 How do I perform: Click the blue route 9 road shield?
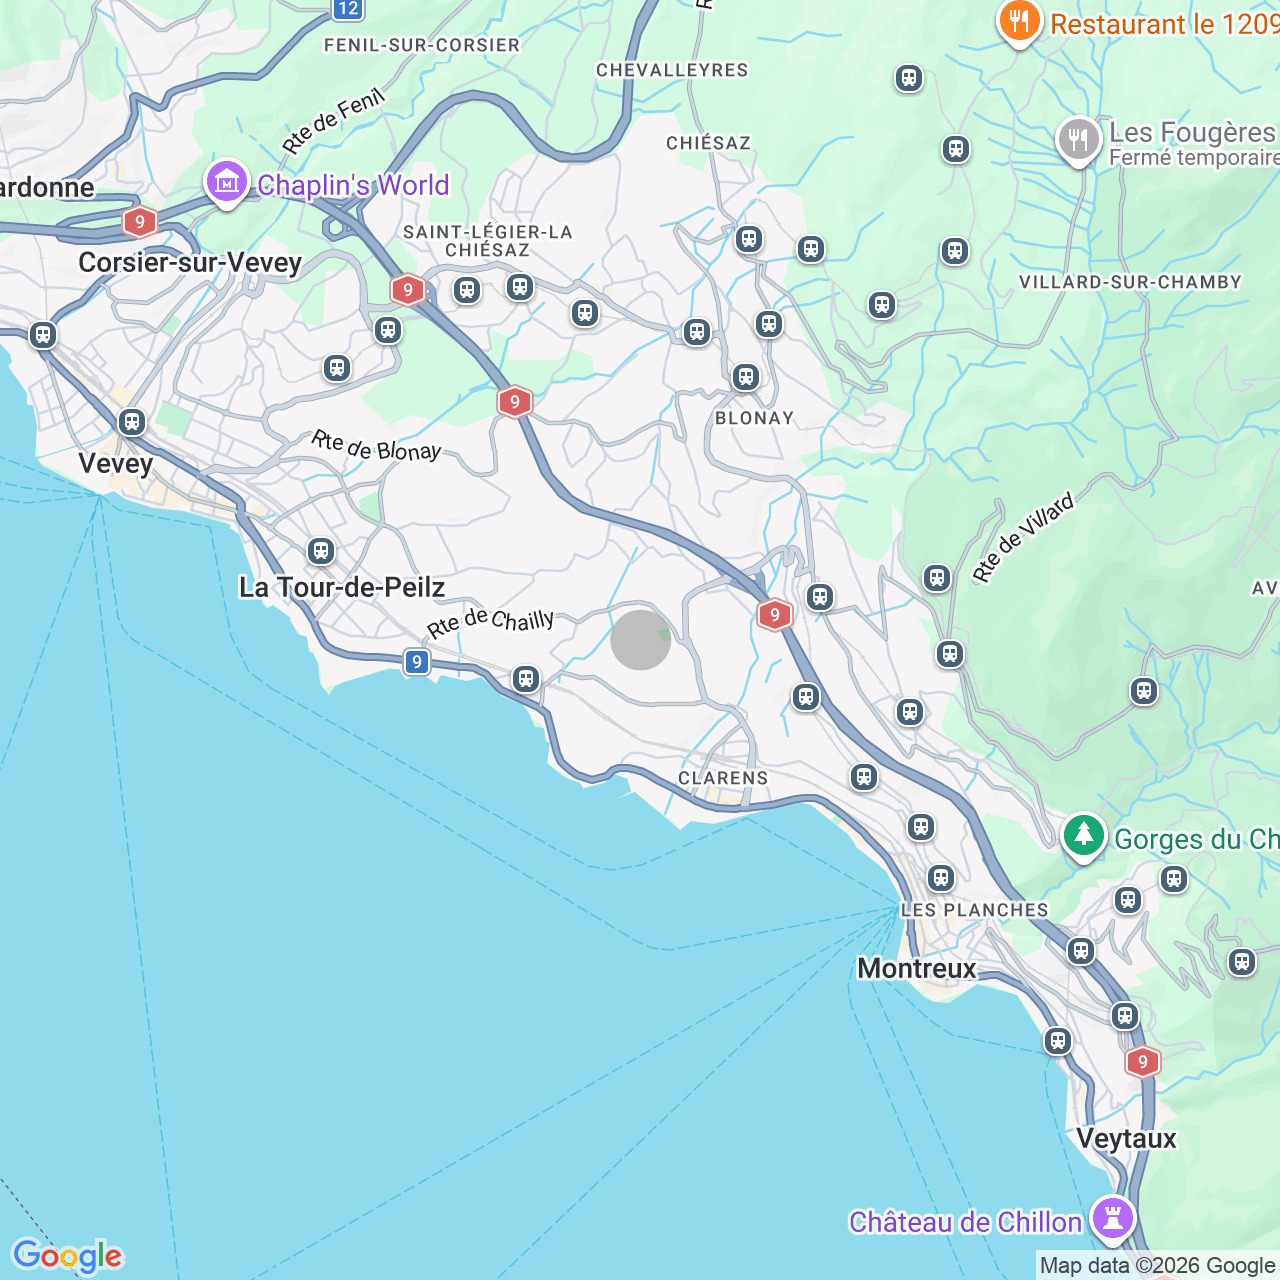(x=417, y=662)
